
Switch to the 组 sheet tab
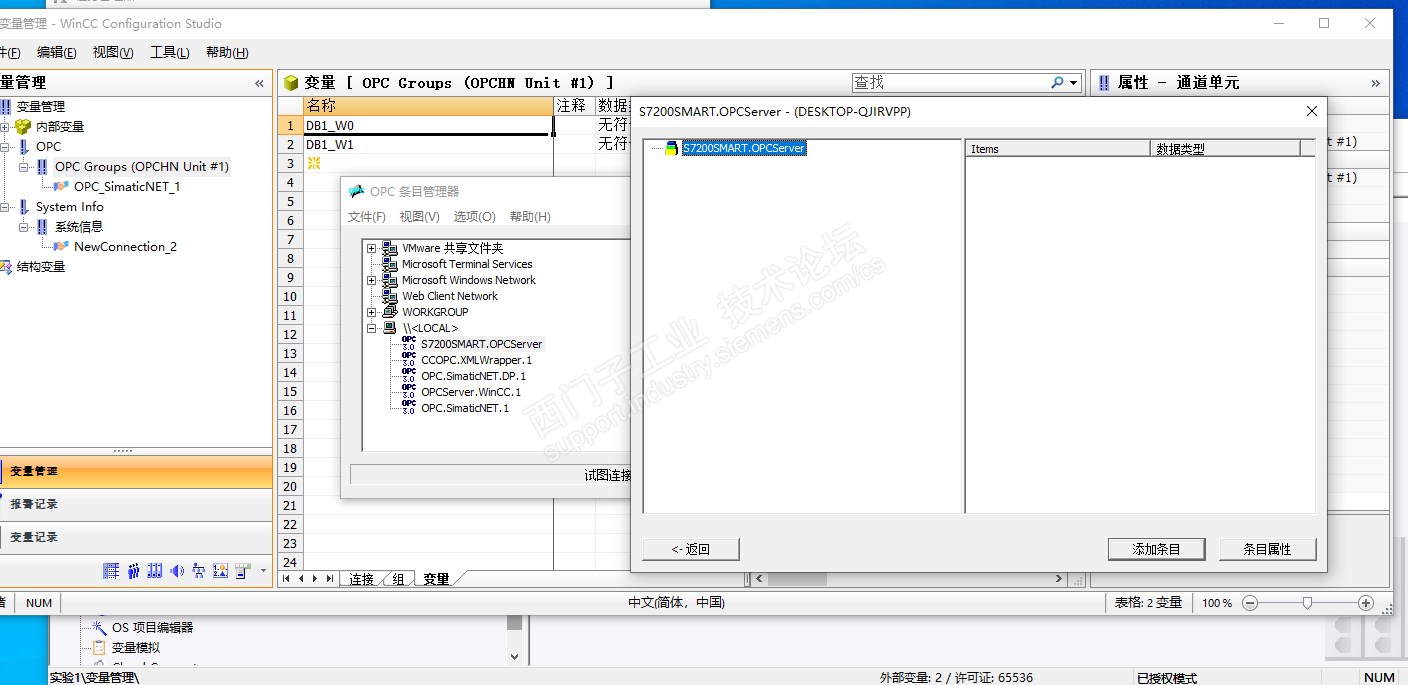(398, 579)
